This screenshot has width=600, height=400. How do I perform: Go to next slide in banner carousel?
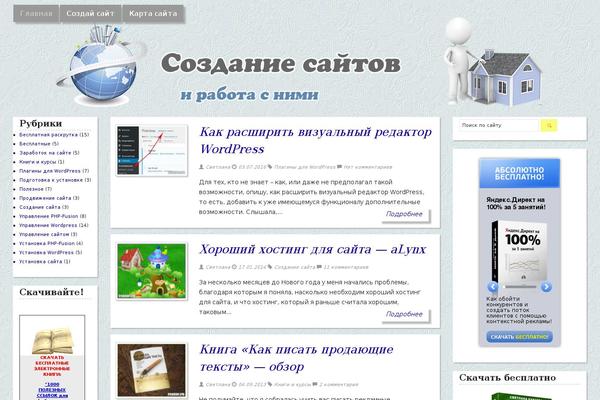(546, 287)
